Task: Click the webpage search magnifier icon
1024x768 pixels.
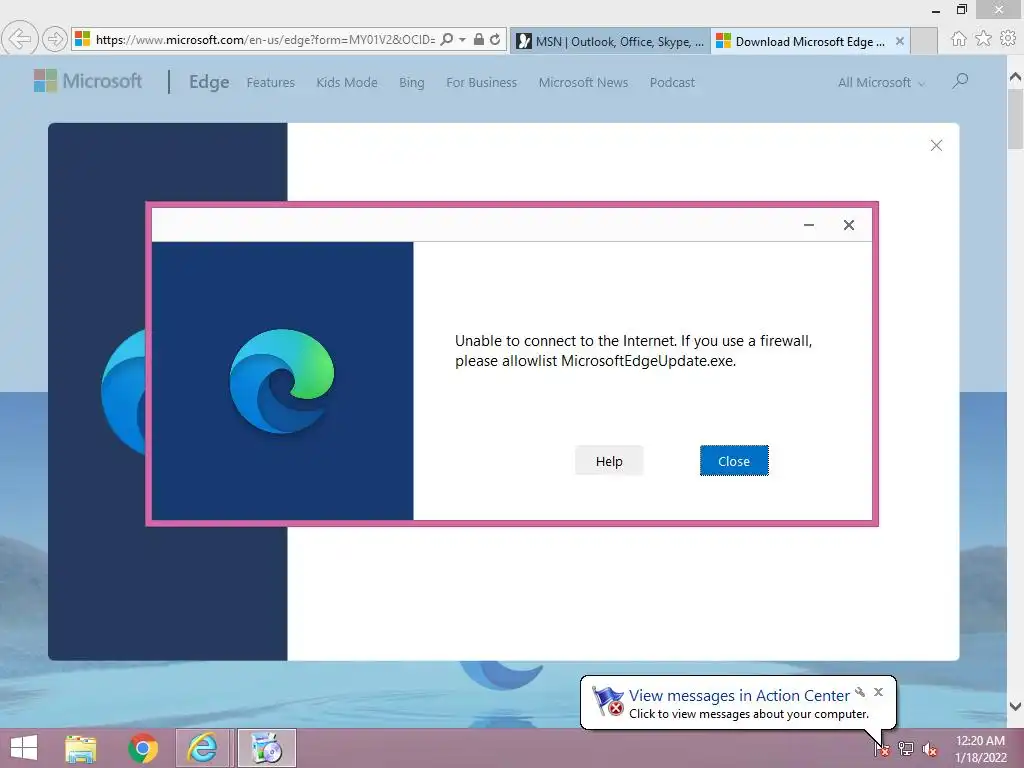Action: (x=960, y=81)
